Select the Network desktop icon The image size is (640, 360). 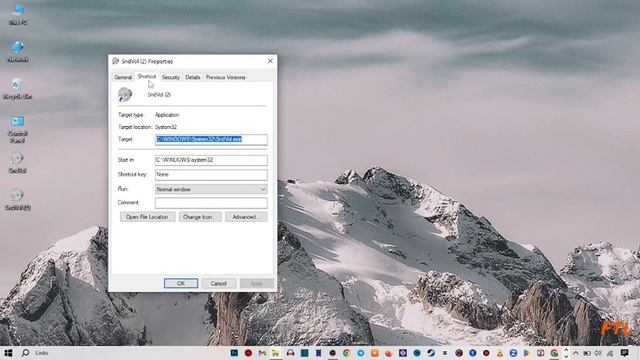coord(18,51)
